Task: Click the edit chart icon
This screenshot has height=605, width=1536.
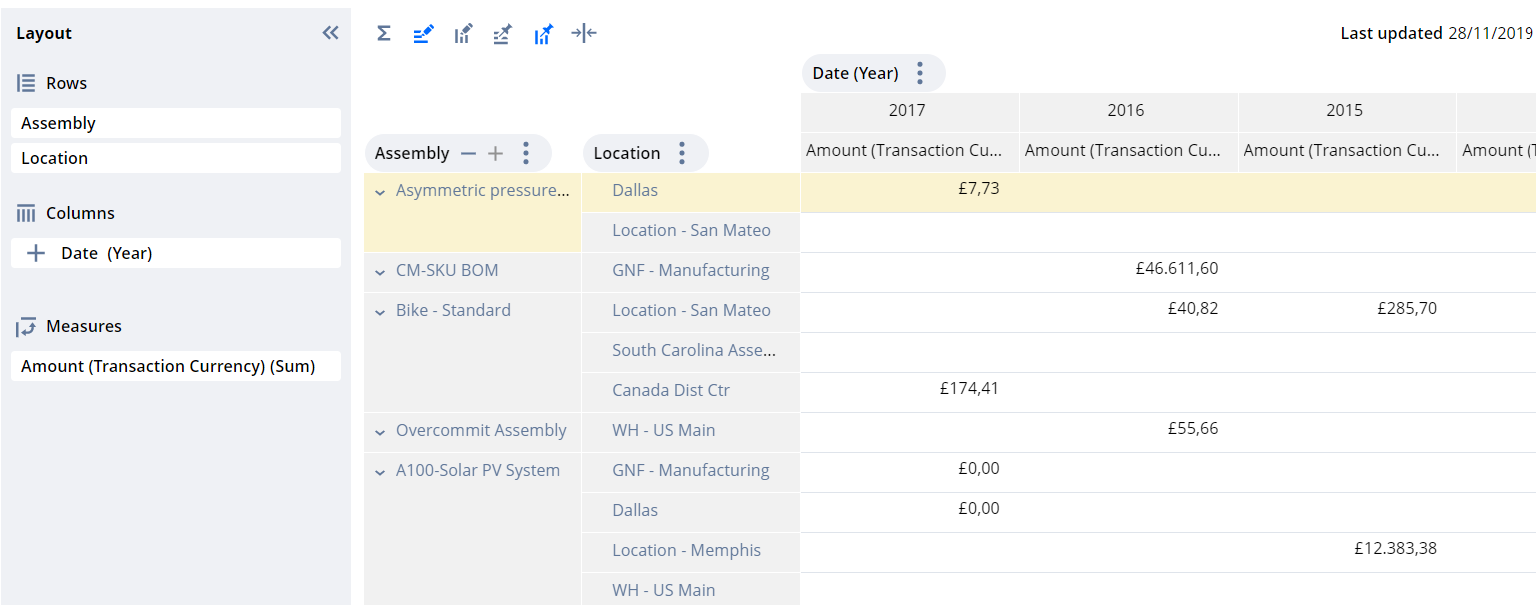Action: coord(462,33)
